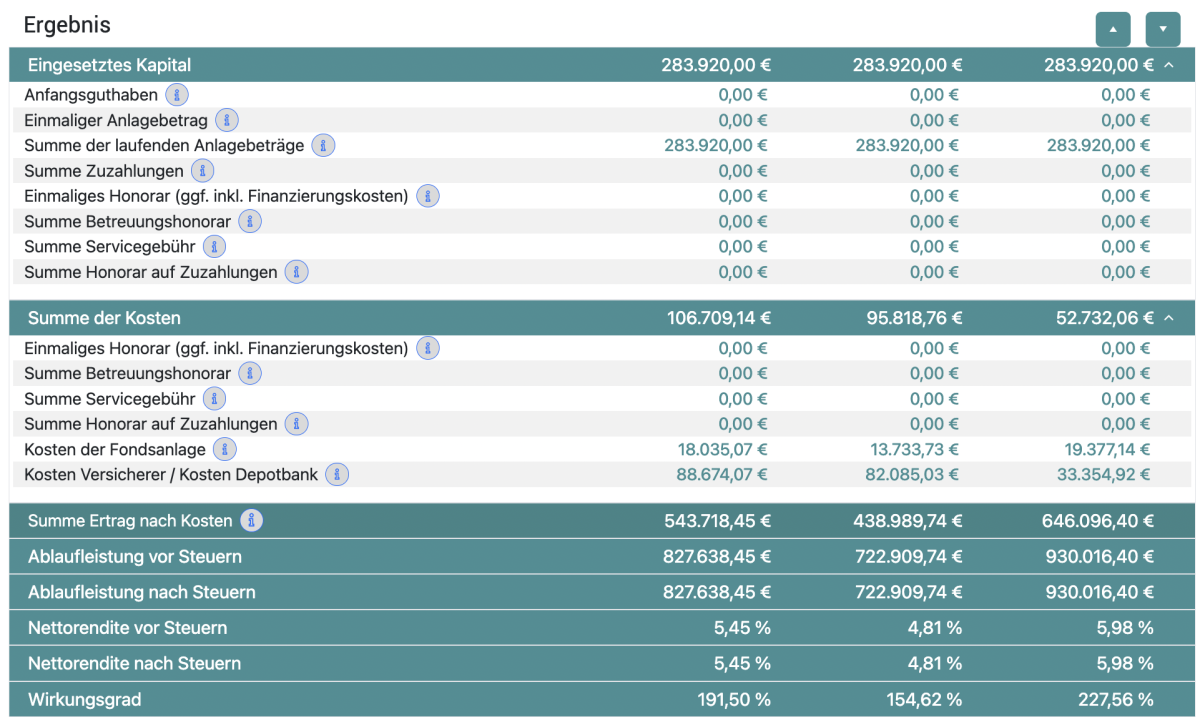This screenshot has height=717, width=1200.
Task: Collapse the Eingesetztes Kapital section chevron
Action: tap(1168, 65)
